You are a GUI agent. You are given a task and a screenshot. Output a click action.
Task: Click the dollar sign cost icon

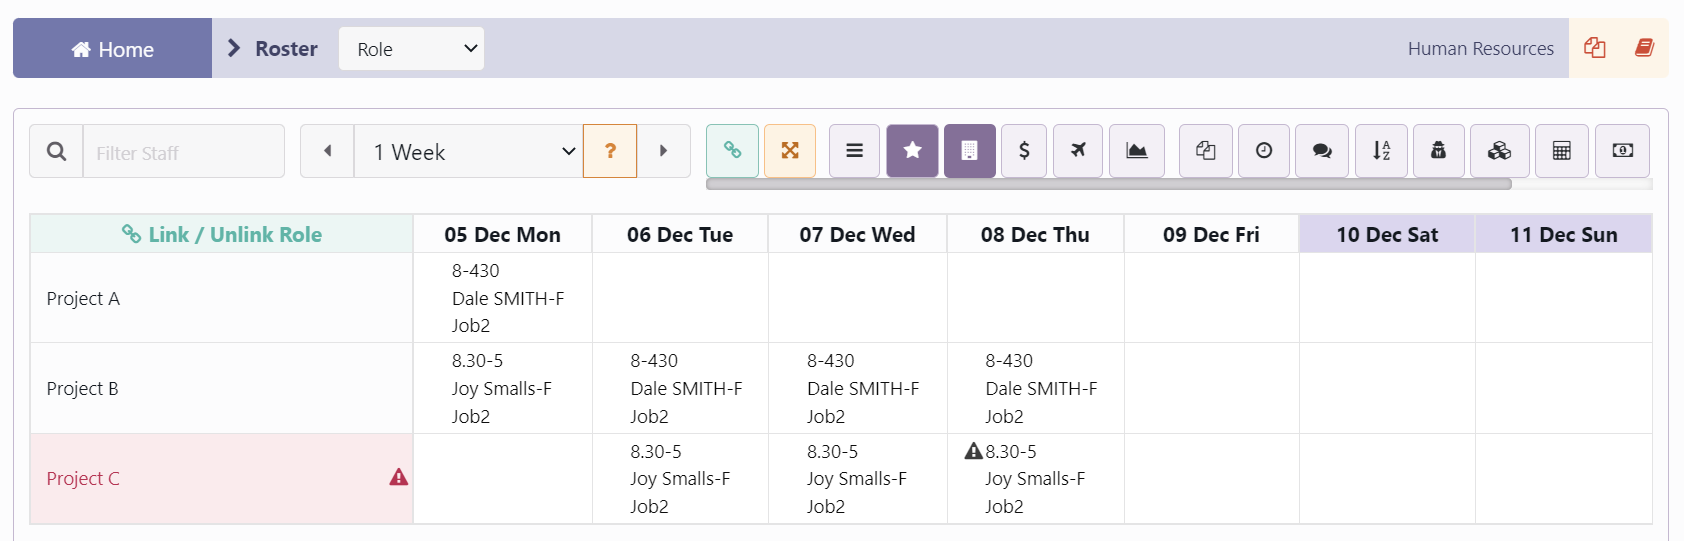(1024, 151)
